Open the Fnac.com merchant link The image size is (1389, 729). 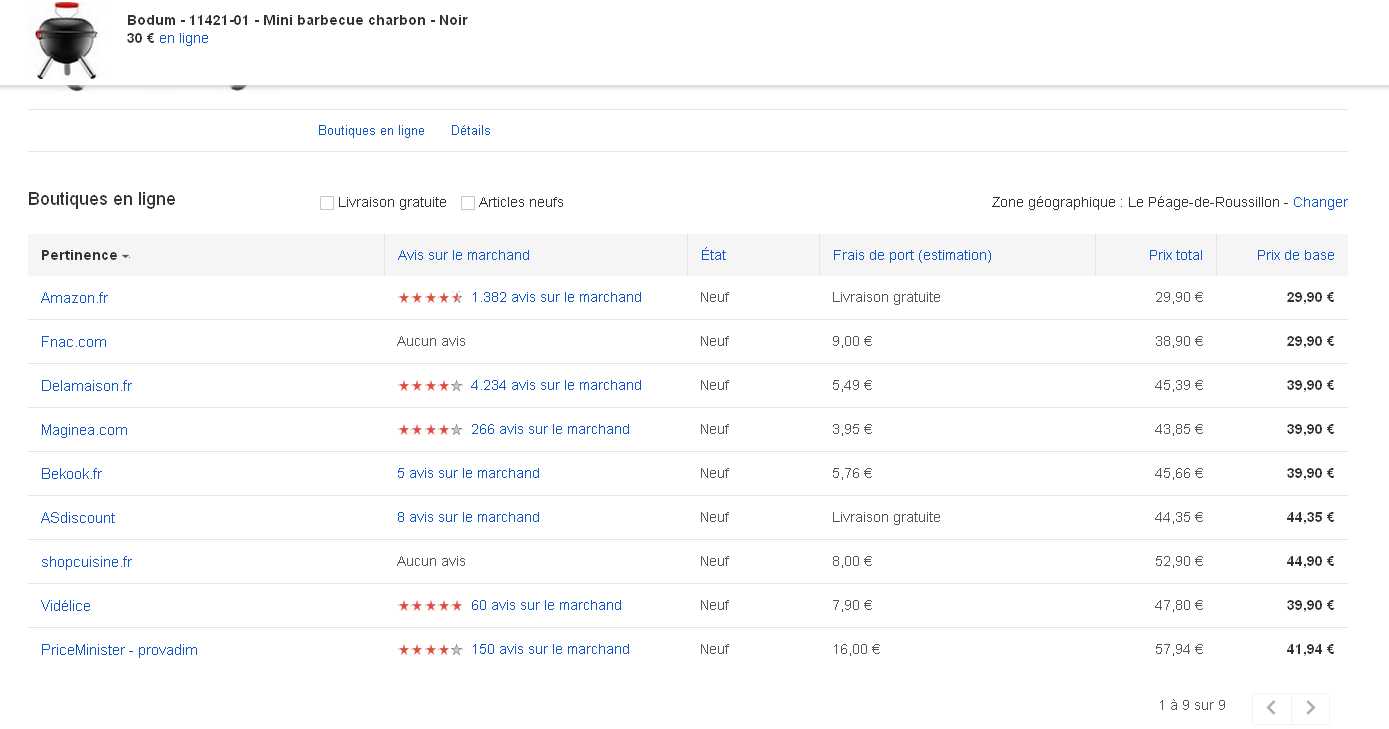click(x=74, y=342)
